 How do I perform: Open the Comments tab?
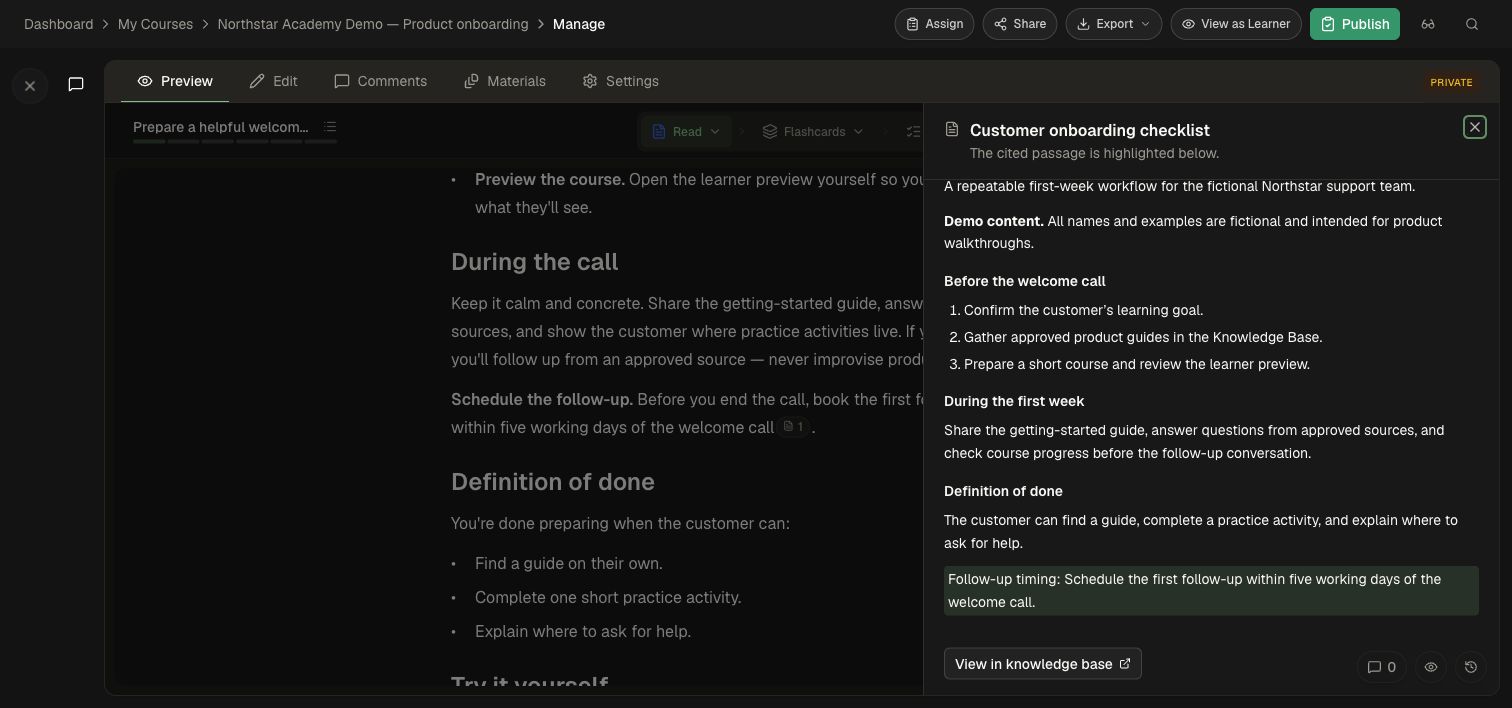(381, 81)
